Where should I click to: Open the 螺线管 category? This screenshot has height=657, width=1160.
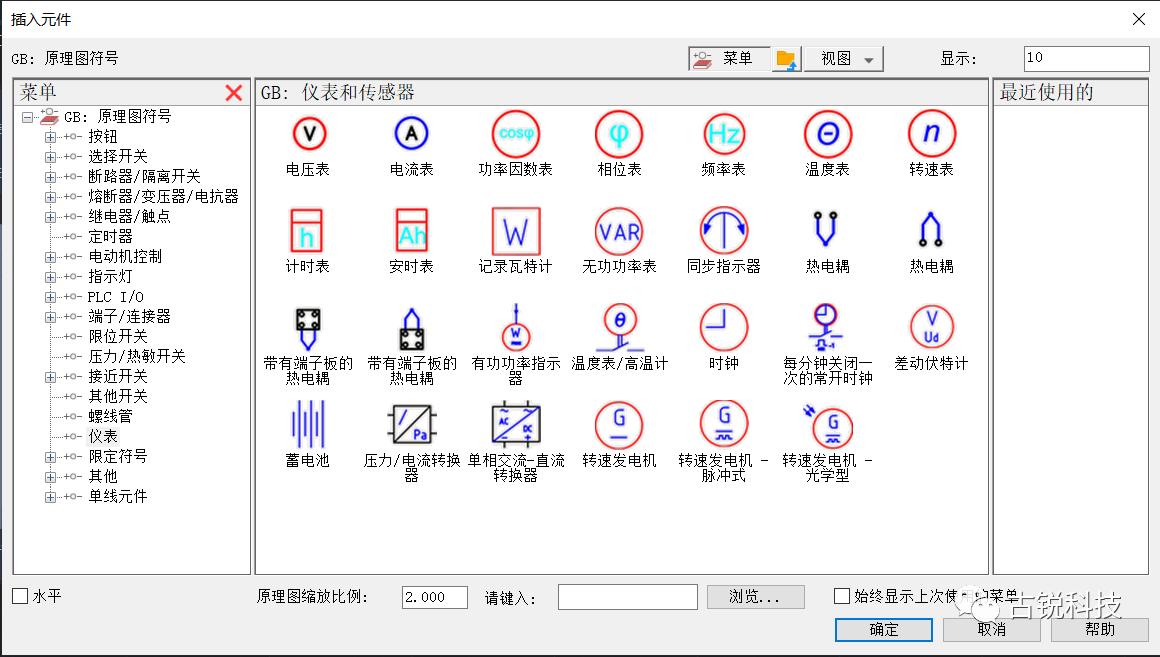pos(110,417)
